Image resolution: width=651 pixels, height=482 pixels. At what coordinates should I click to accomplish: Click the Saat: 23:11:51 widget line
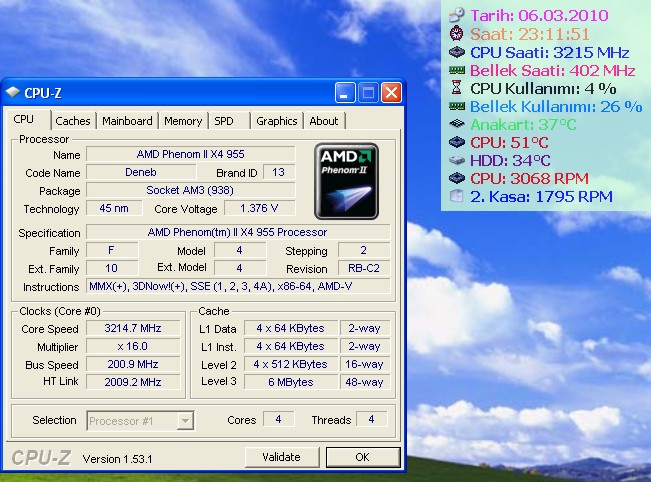(x=530, y=34)
